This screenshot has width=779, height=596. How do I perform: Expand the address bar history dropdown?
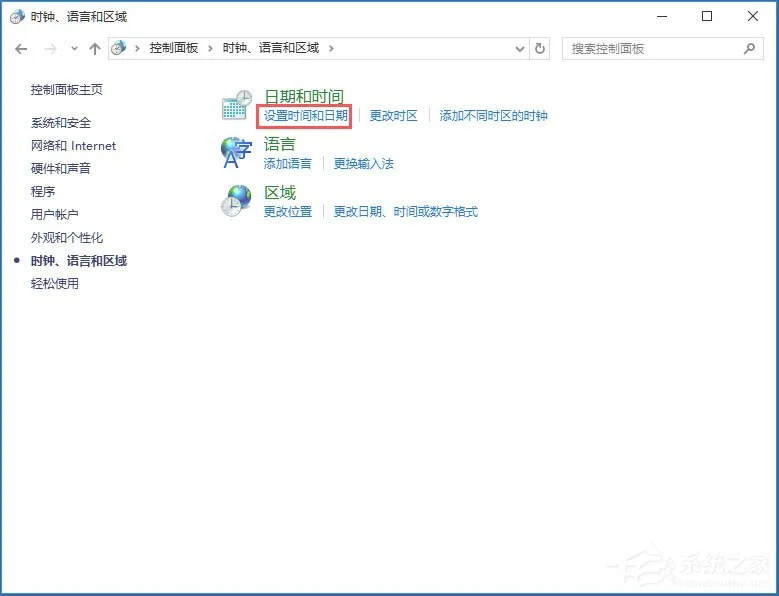[x=519, y=48]
